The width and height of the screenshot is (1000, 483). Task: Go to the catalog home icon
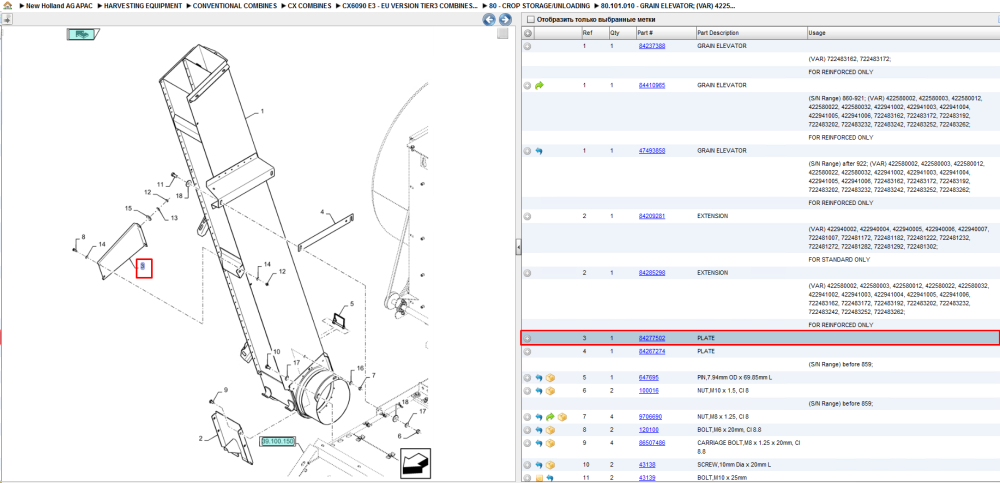(7, 5)
